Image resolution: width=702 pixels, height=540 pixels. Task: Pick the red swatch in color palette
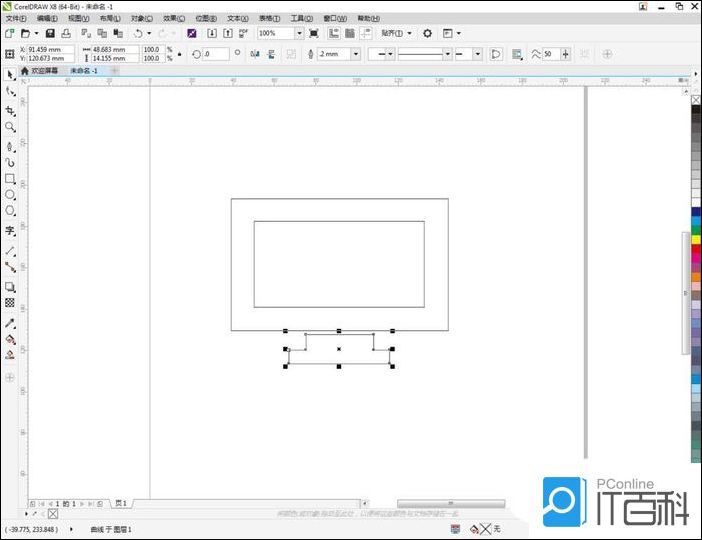(x=696, y=248)
